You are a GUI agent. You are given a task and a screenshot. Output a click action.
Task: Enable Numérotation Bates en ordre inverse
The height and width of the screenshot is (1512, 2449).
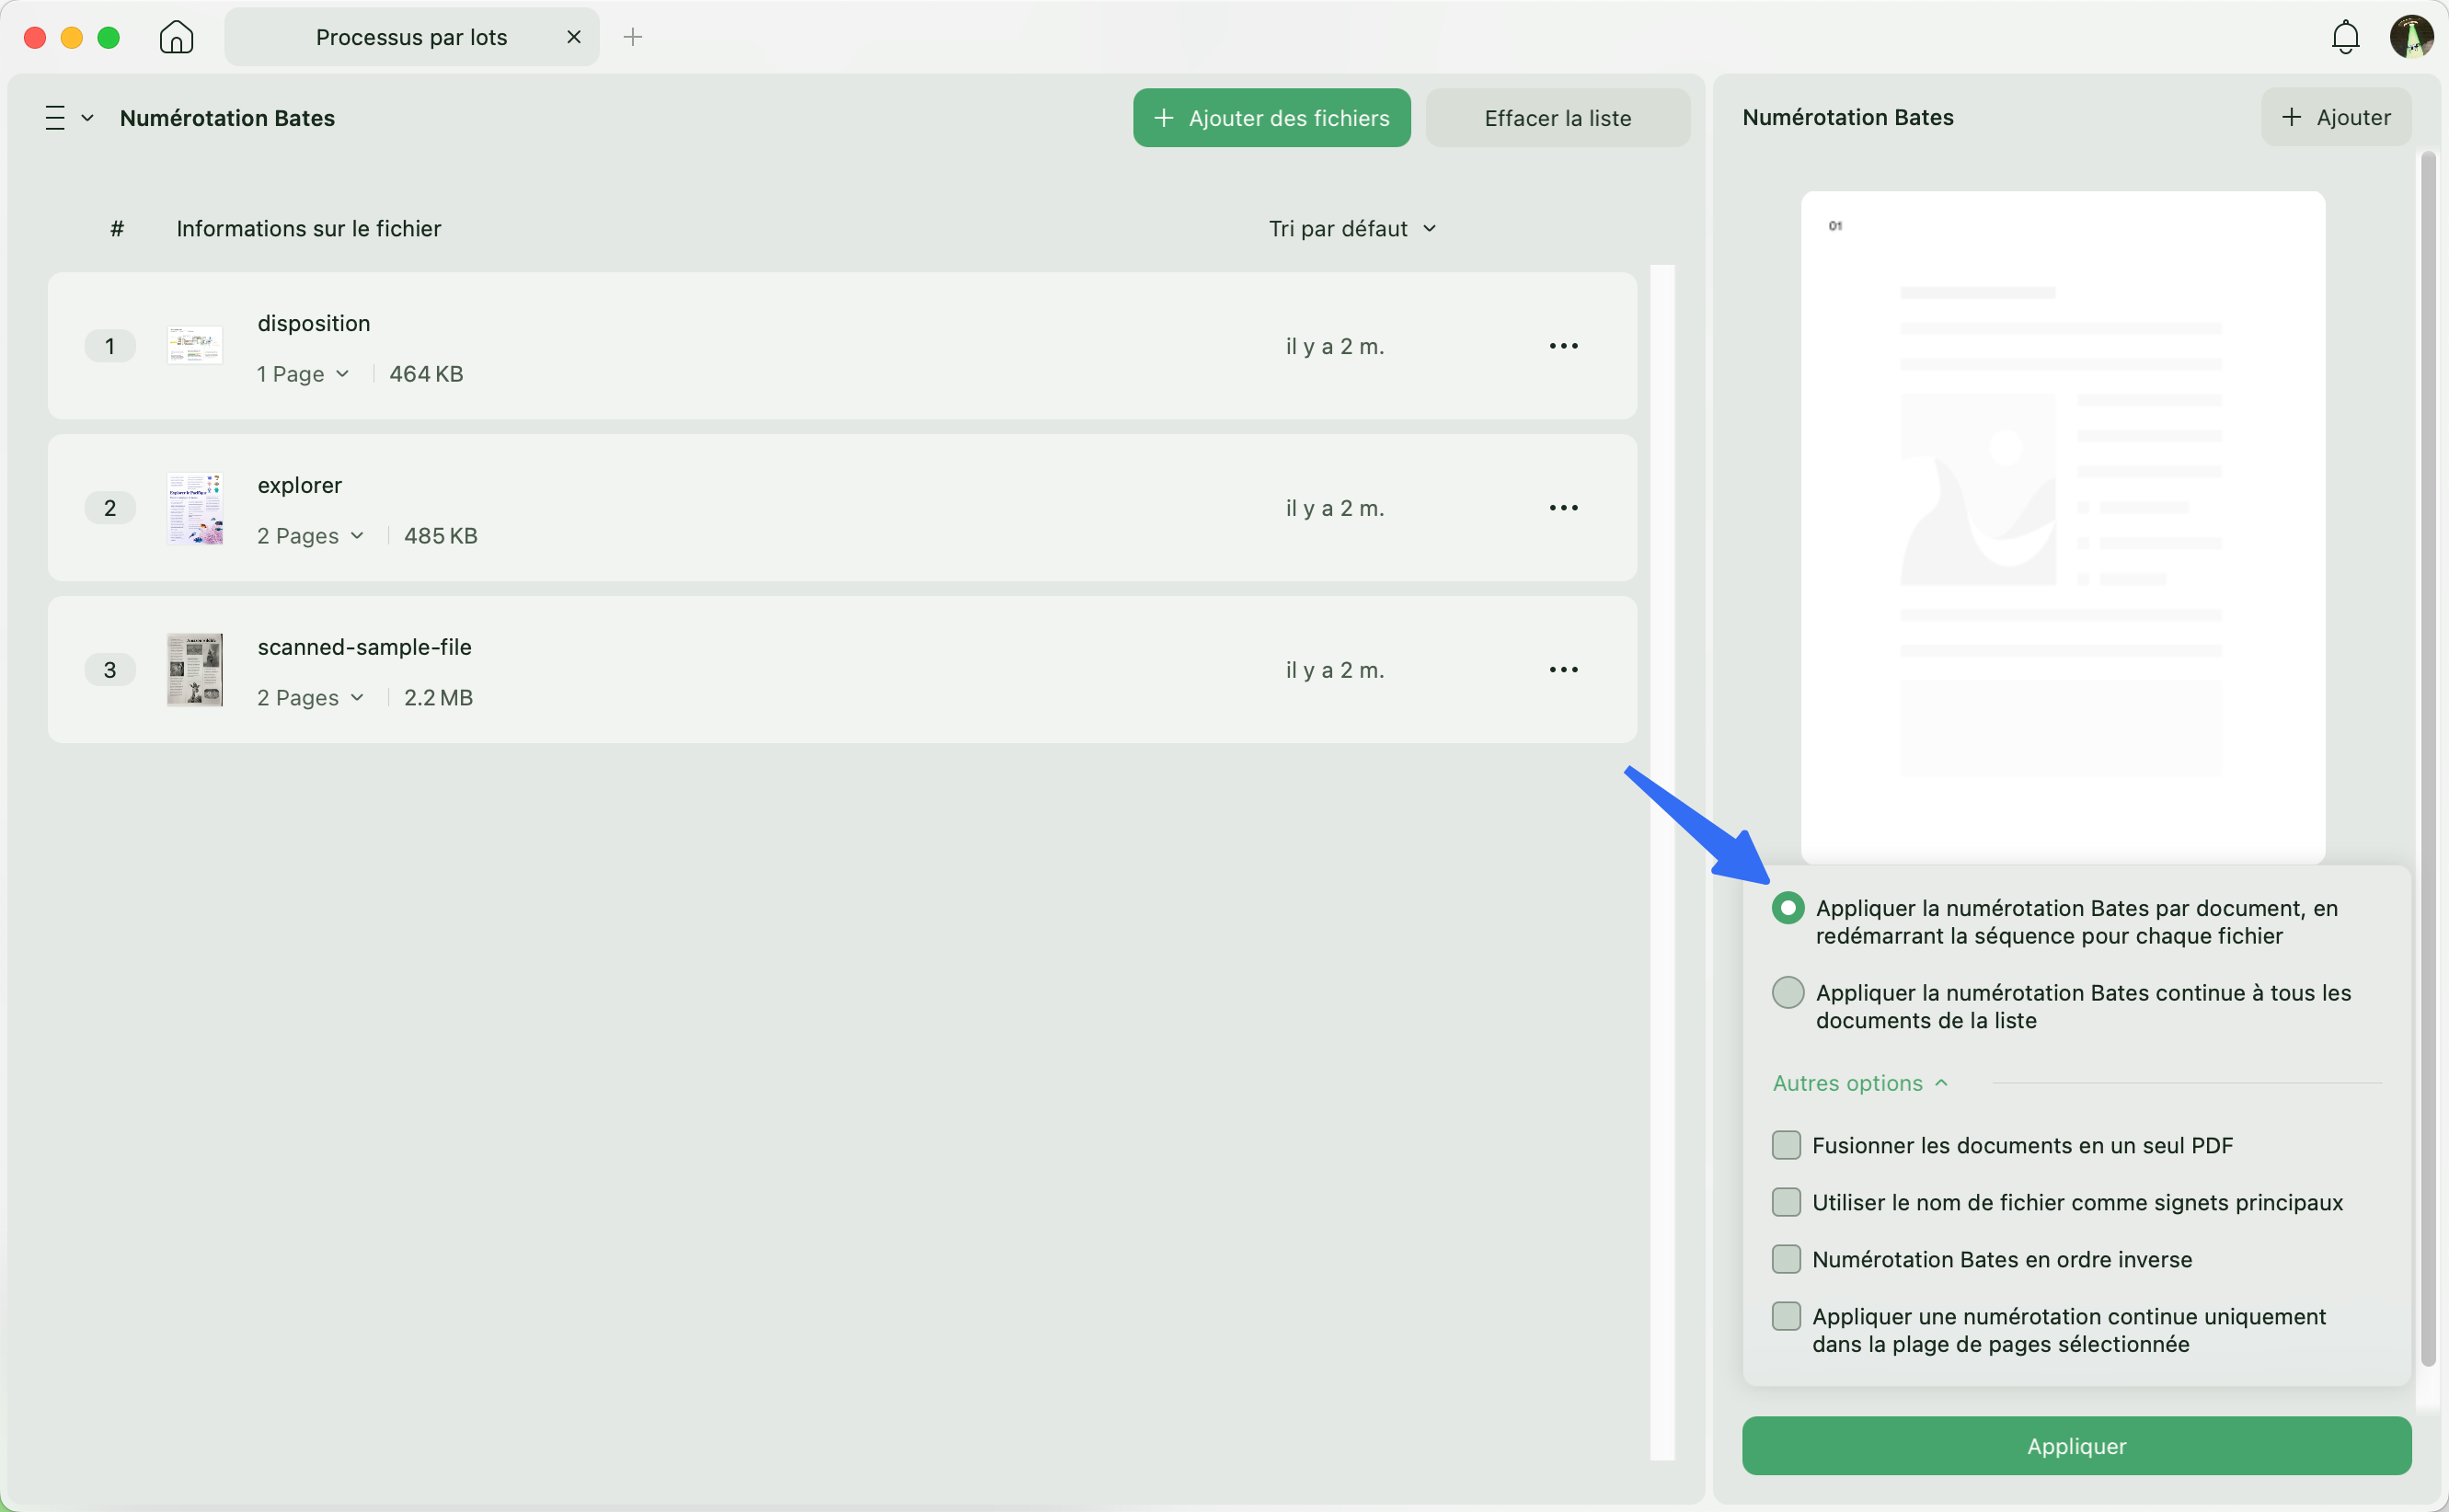(x=1785, y=1260)
